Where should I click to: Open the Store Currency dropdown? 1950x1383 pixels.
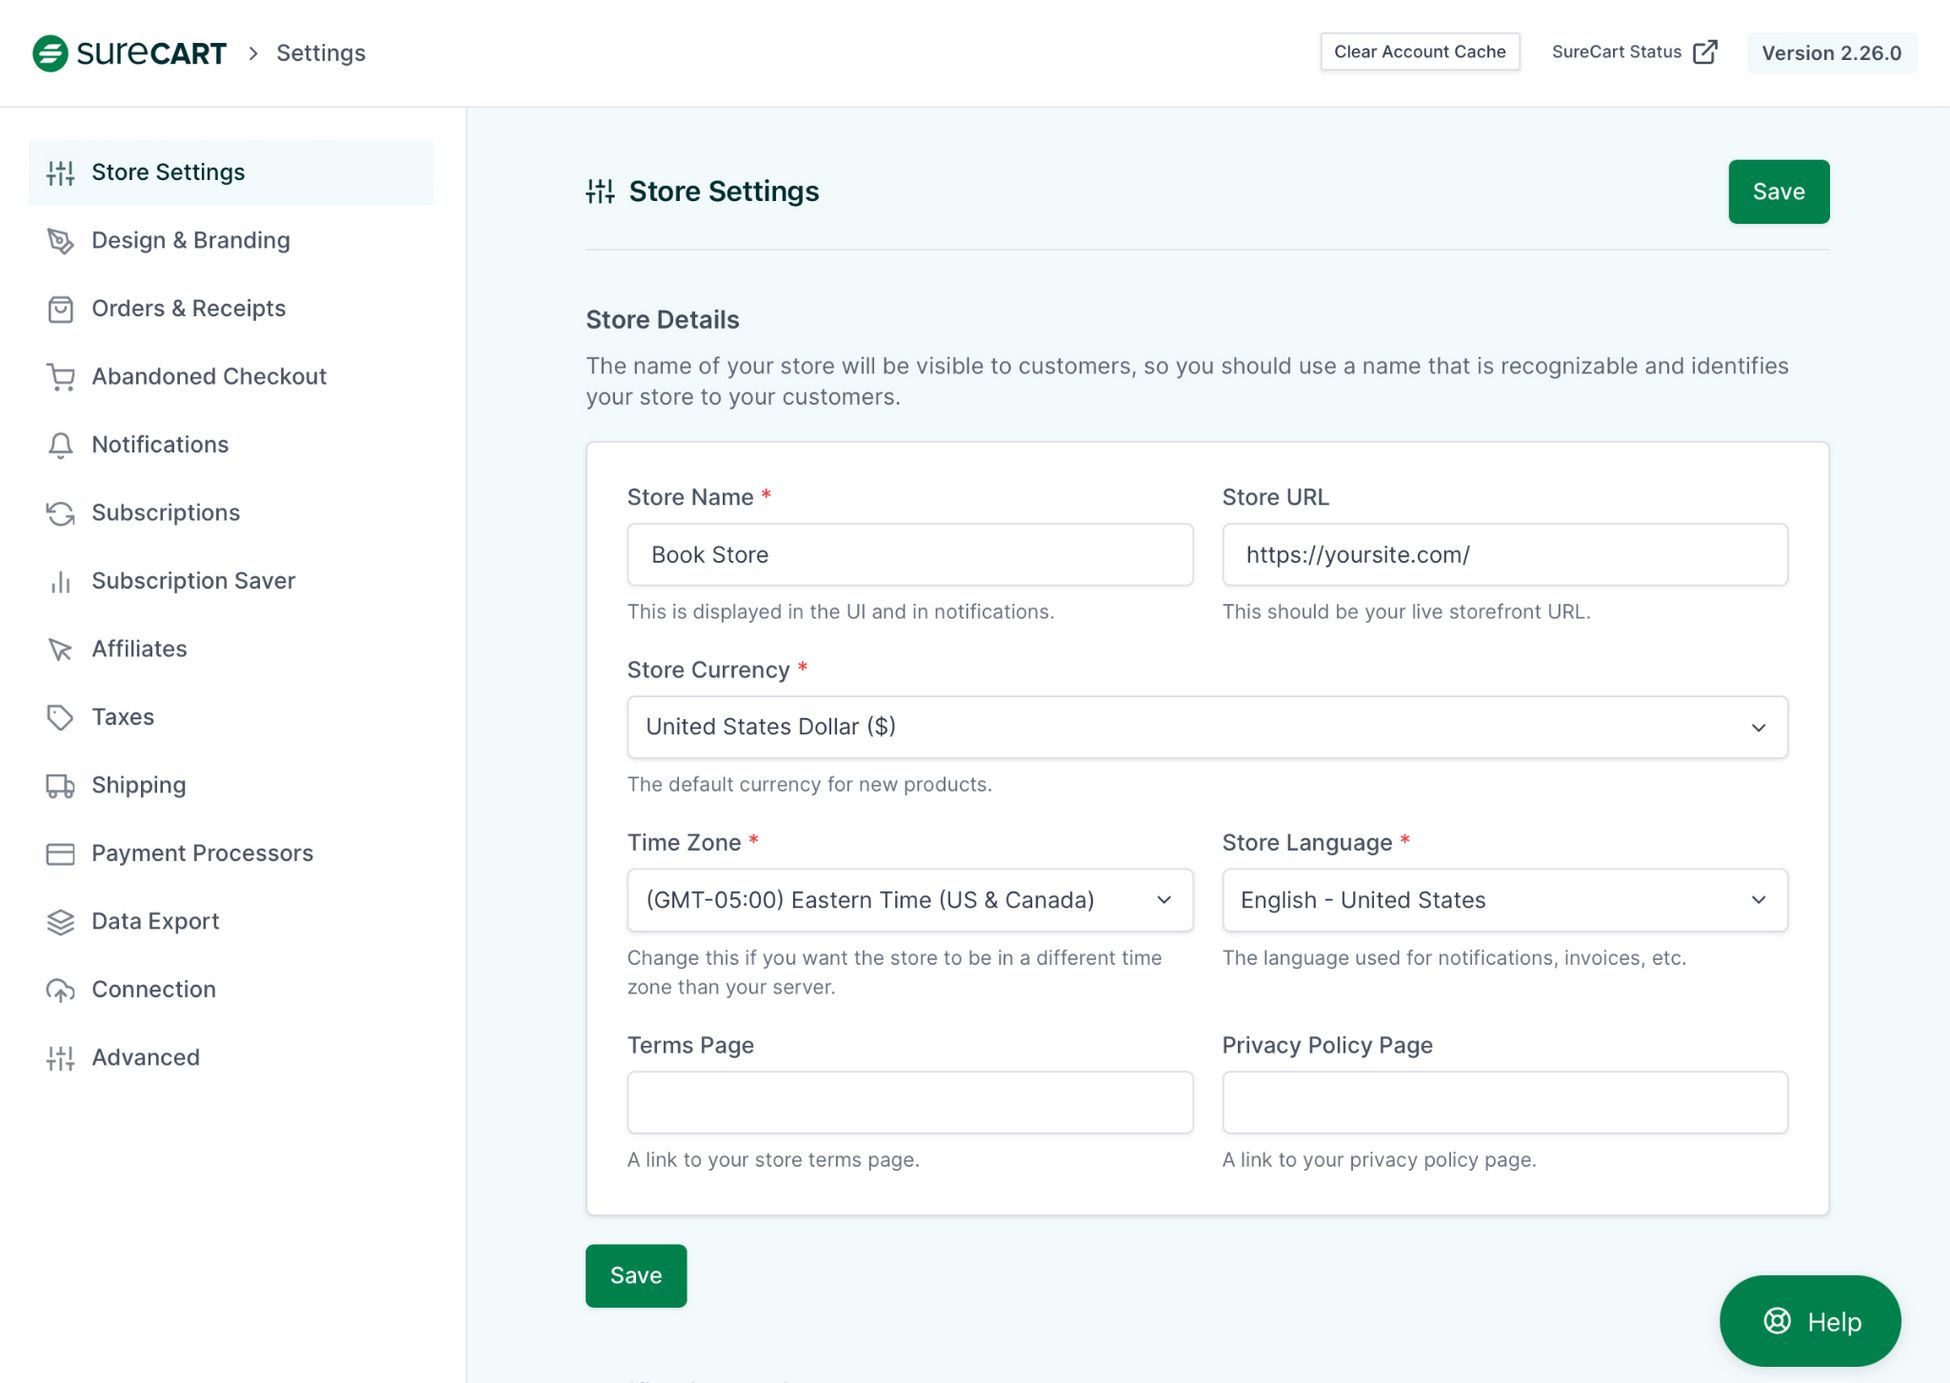click(1207, 727)
